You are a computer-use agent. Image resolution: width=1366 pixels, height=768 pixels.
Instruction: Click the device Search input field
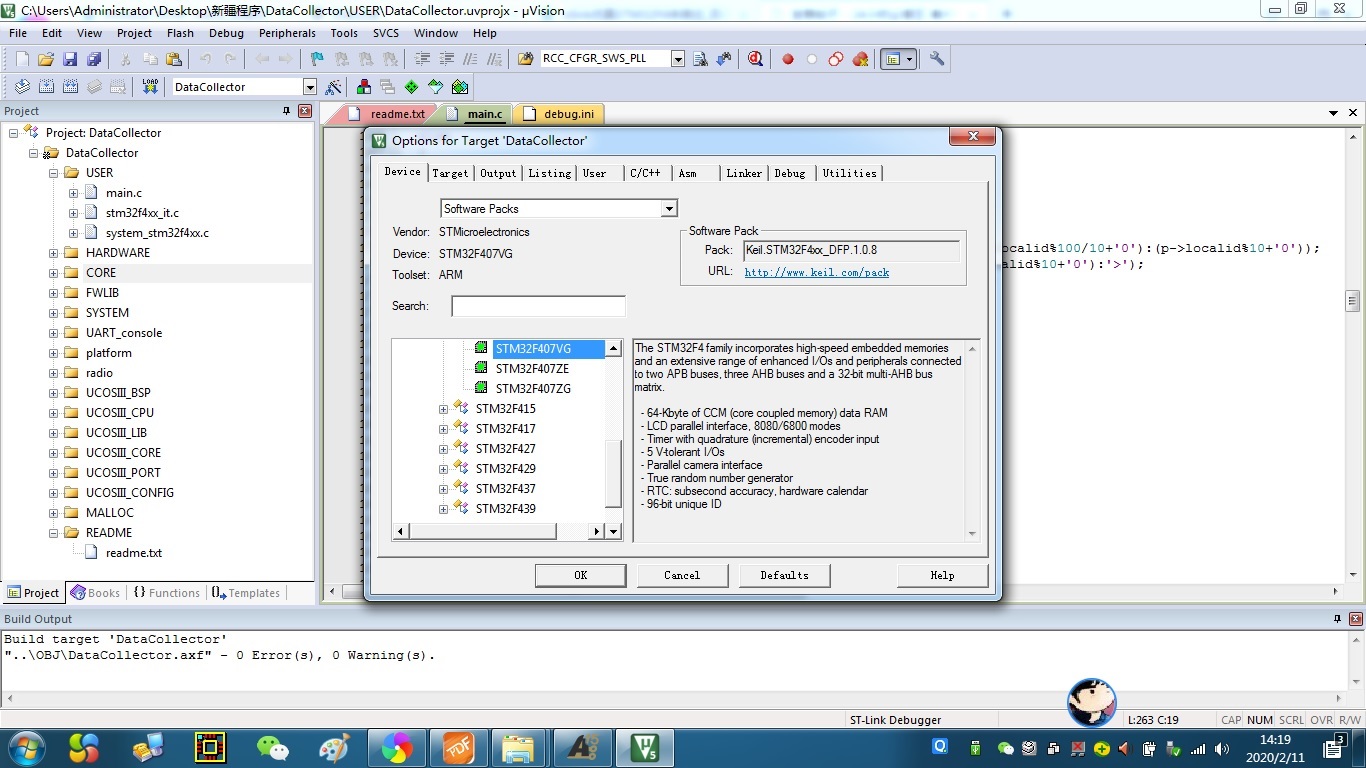pos(538,306)
